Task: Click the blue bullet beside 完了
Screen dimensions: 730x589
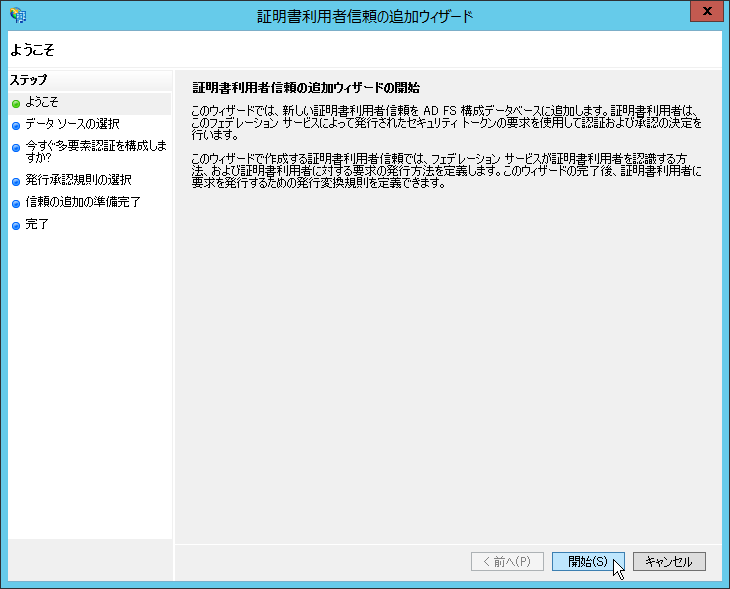Action: 16,226
